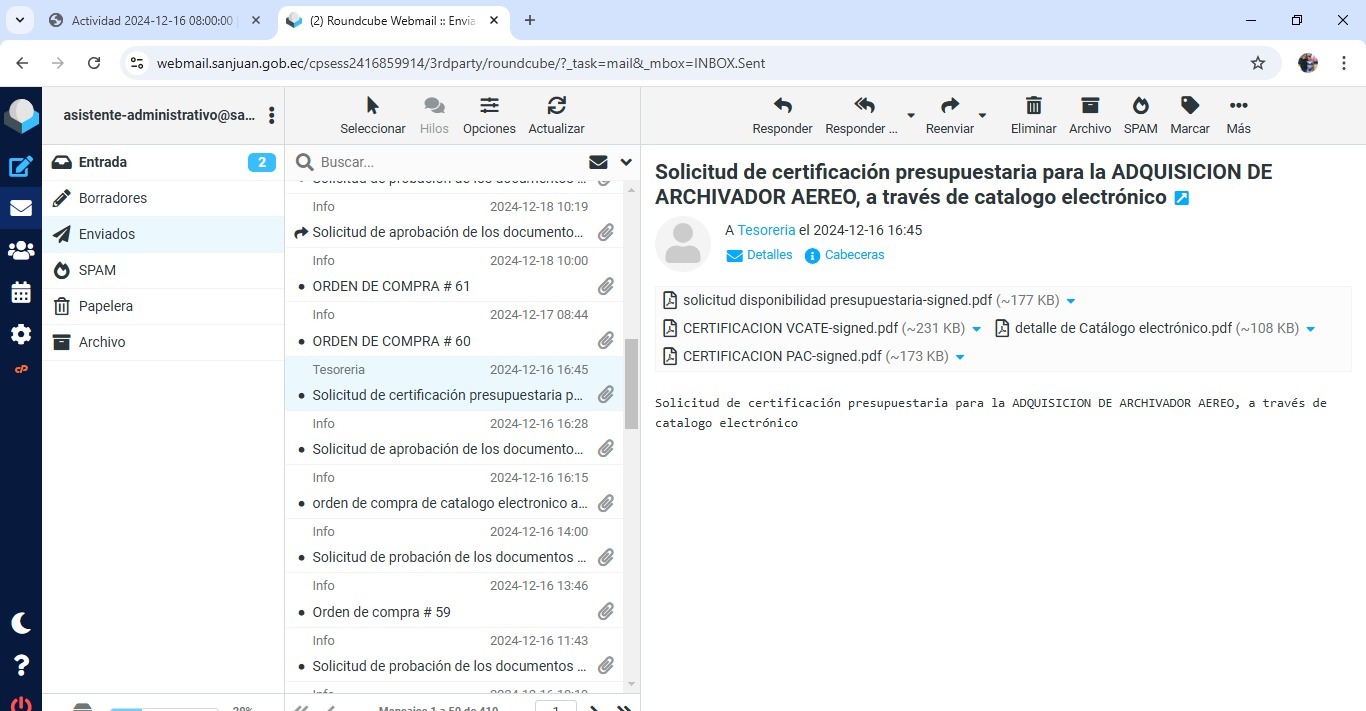The width and height of the screenshot is (1366, 711).
Task: Open dropdown for CERTIFICACION VCATE-signed.pdf
Action: pos(977,329)
